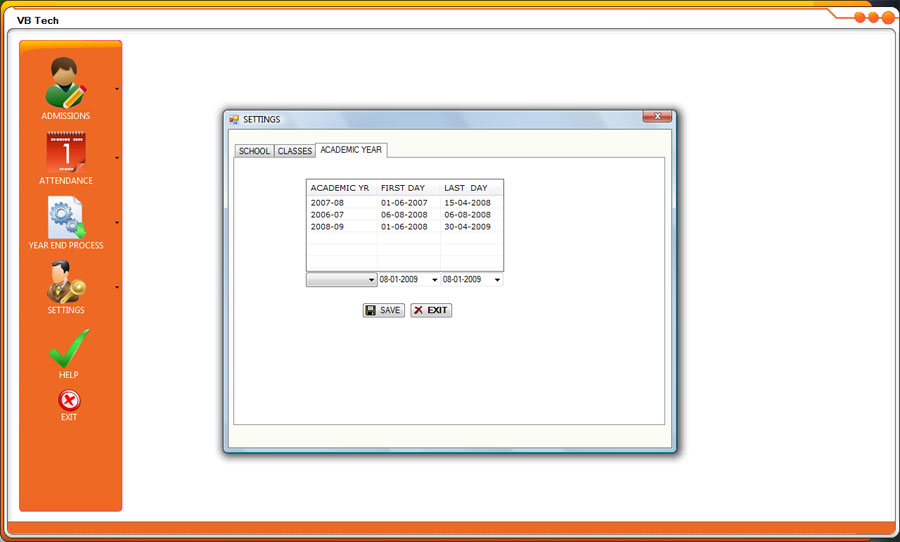This screenshot has width=900, height=542.
Task: Close the Settings dialog window
Action: click(657, 116)
